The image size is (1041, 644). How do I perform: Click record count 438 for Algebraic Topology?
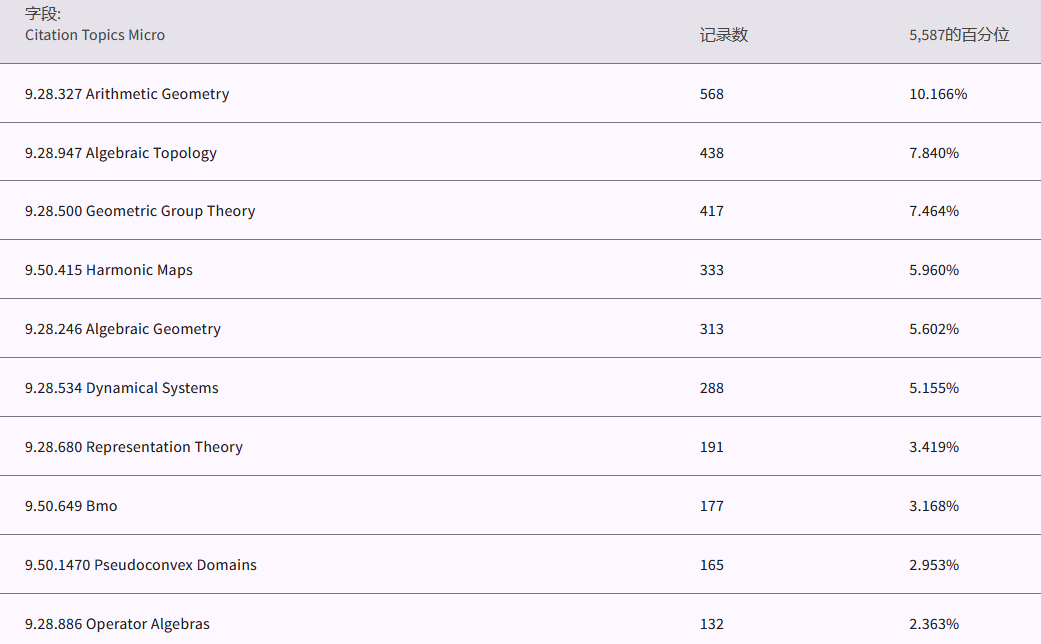tap(712, 153)
